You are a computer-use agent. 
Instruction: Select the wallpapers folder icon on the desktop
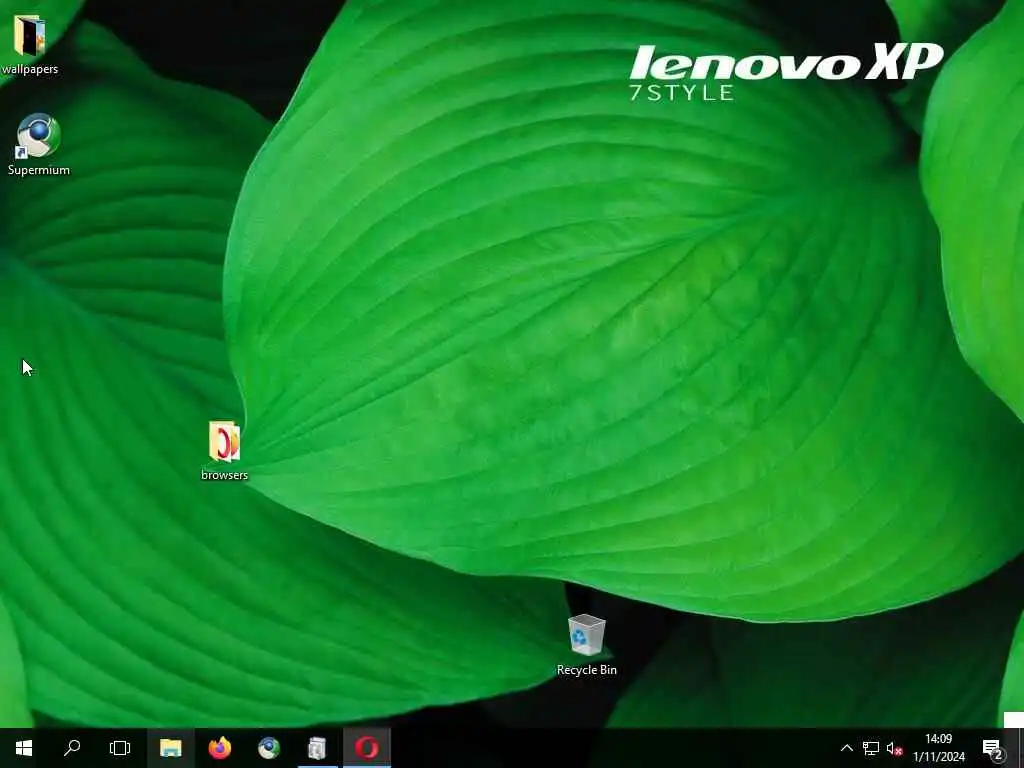coord(29,36)
